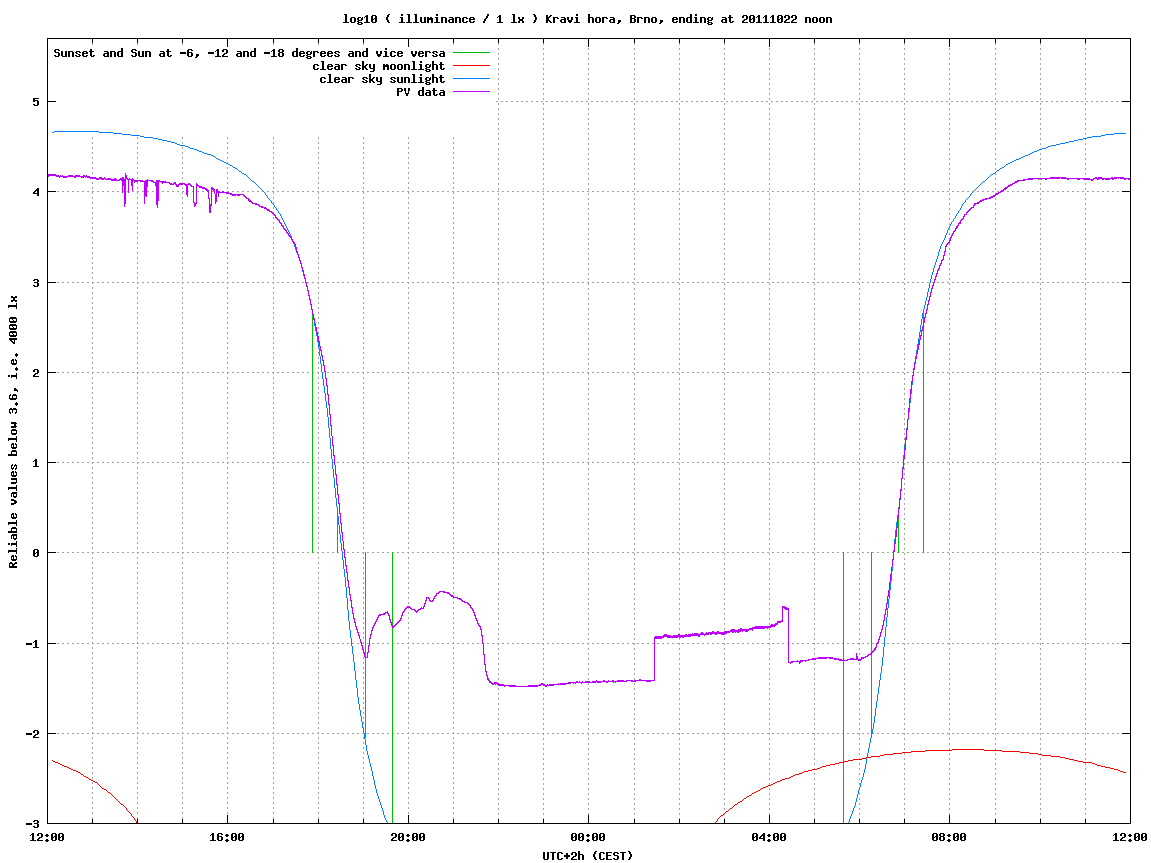
Task: Click the y-axis label 'Reliable values below 3.6'
Action: click(13, 432)
